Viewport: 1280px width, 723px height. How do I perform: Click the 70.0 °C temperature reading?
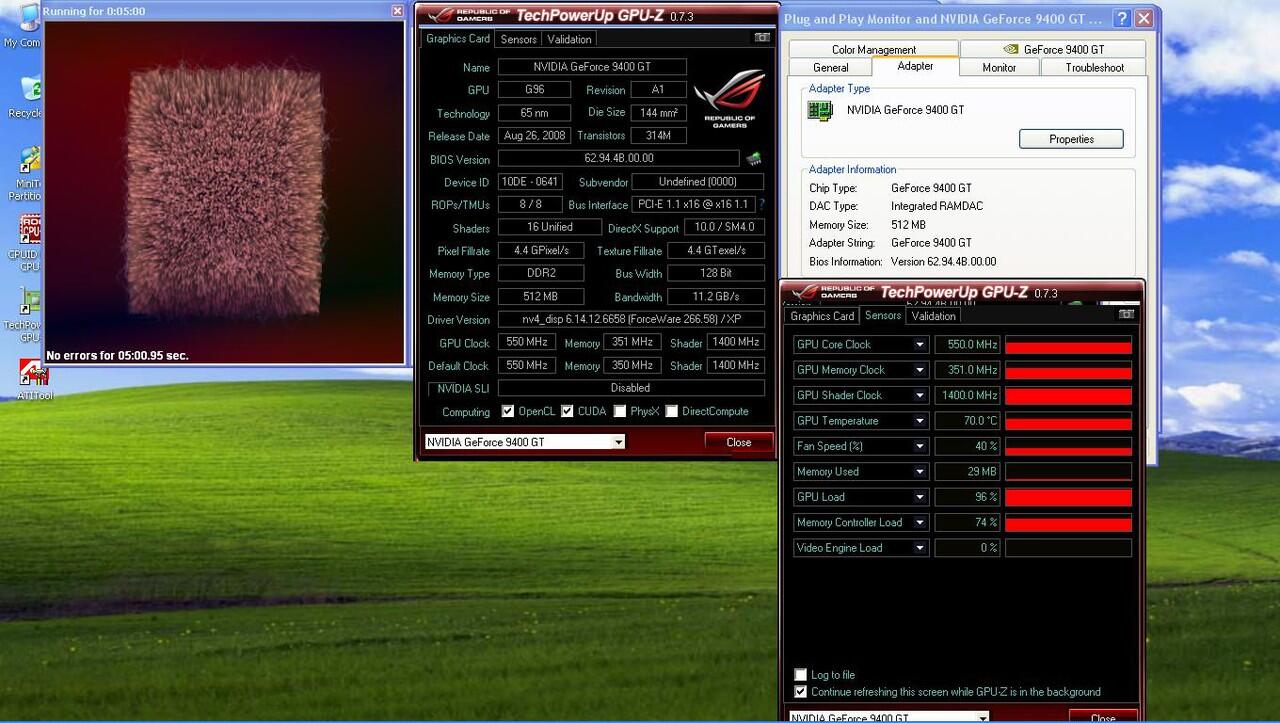coord(967,421)
